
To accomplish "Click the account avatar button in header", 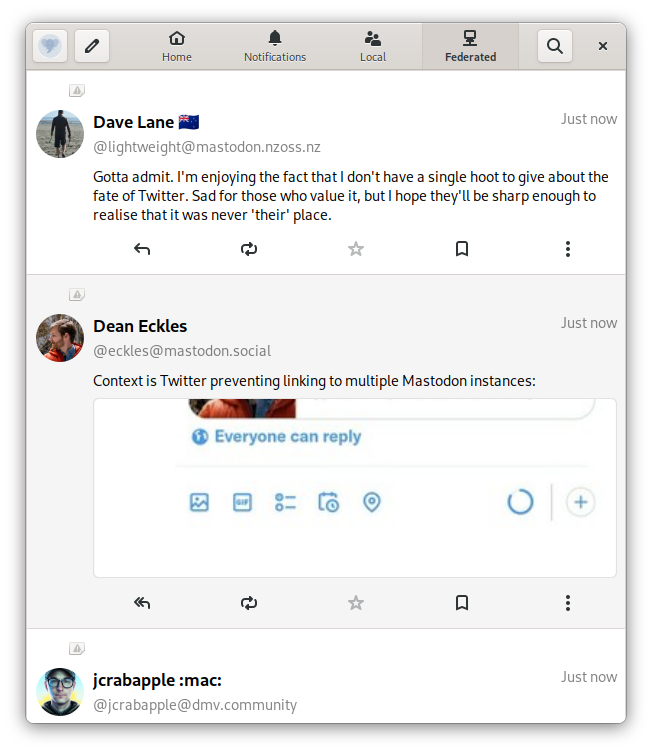I will coord(51,46).
